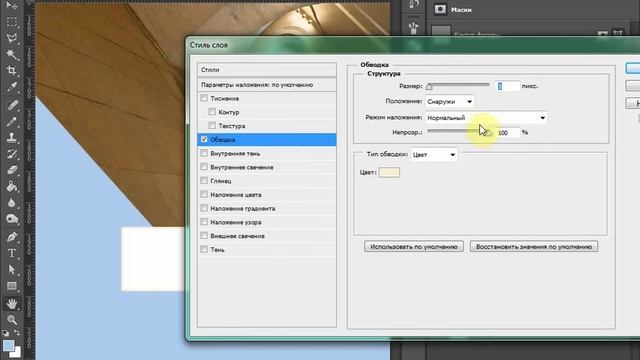Select the Paint Bucket tool

pos(12,186)
